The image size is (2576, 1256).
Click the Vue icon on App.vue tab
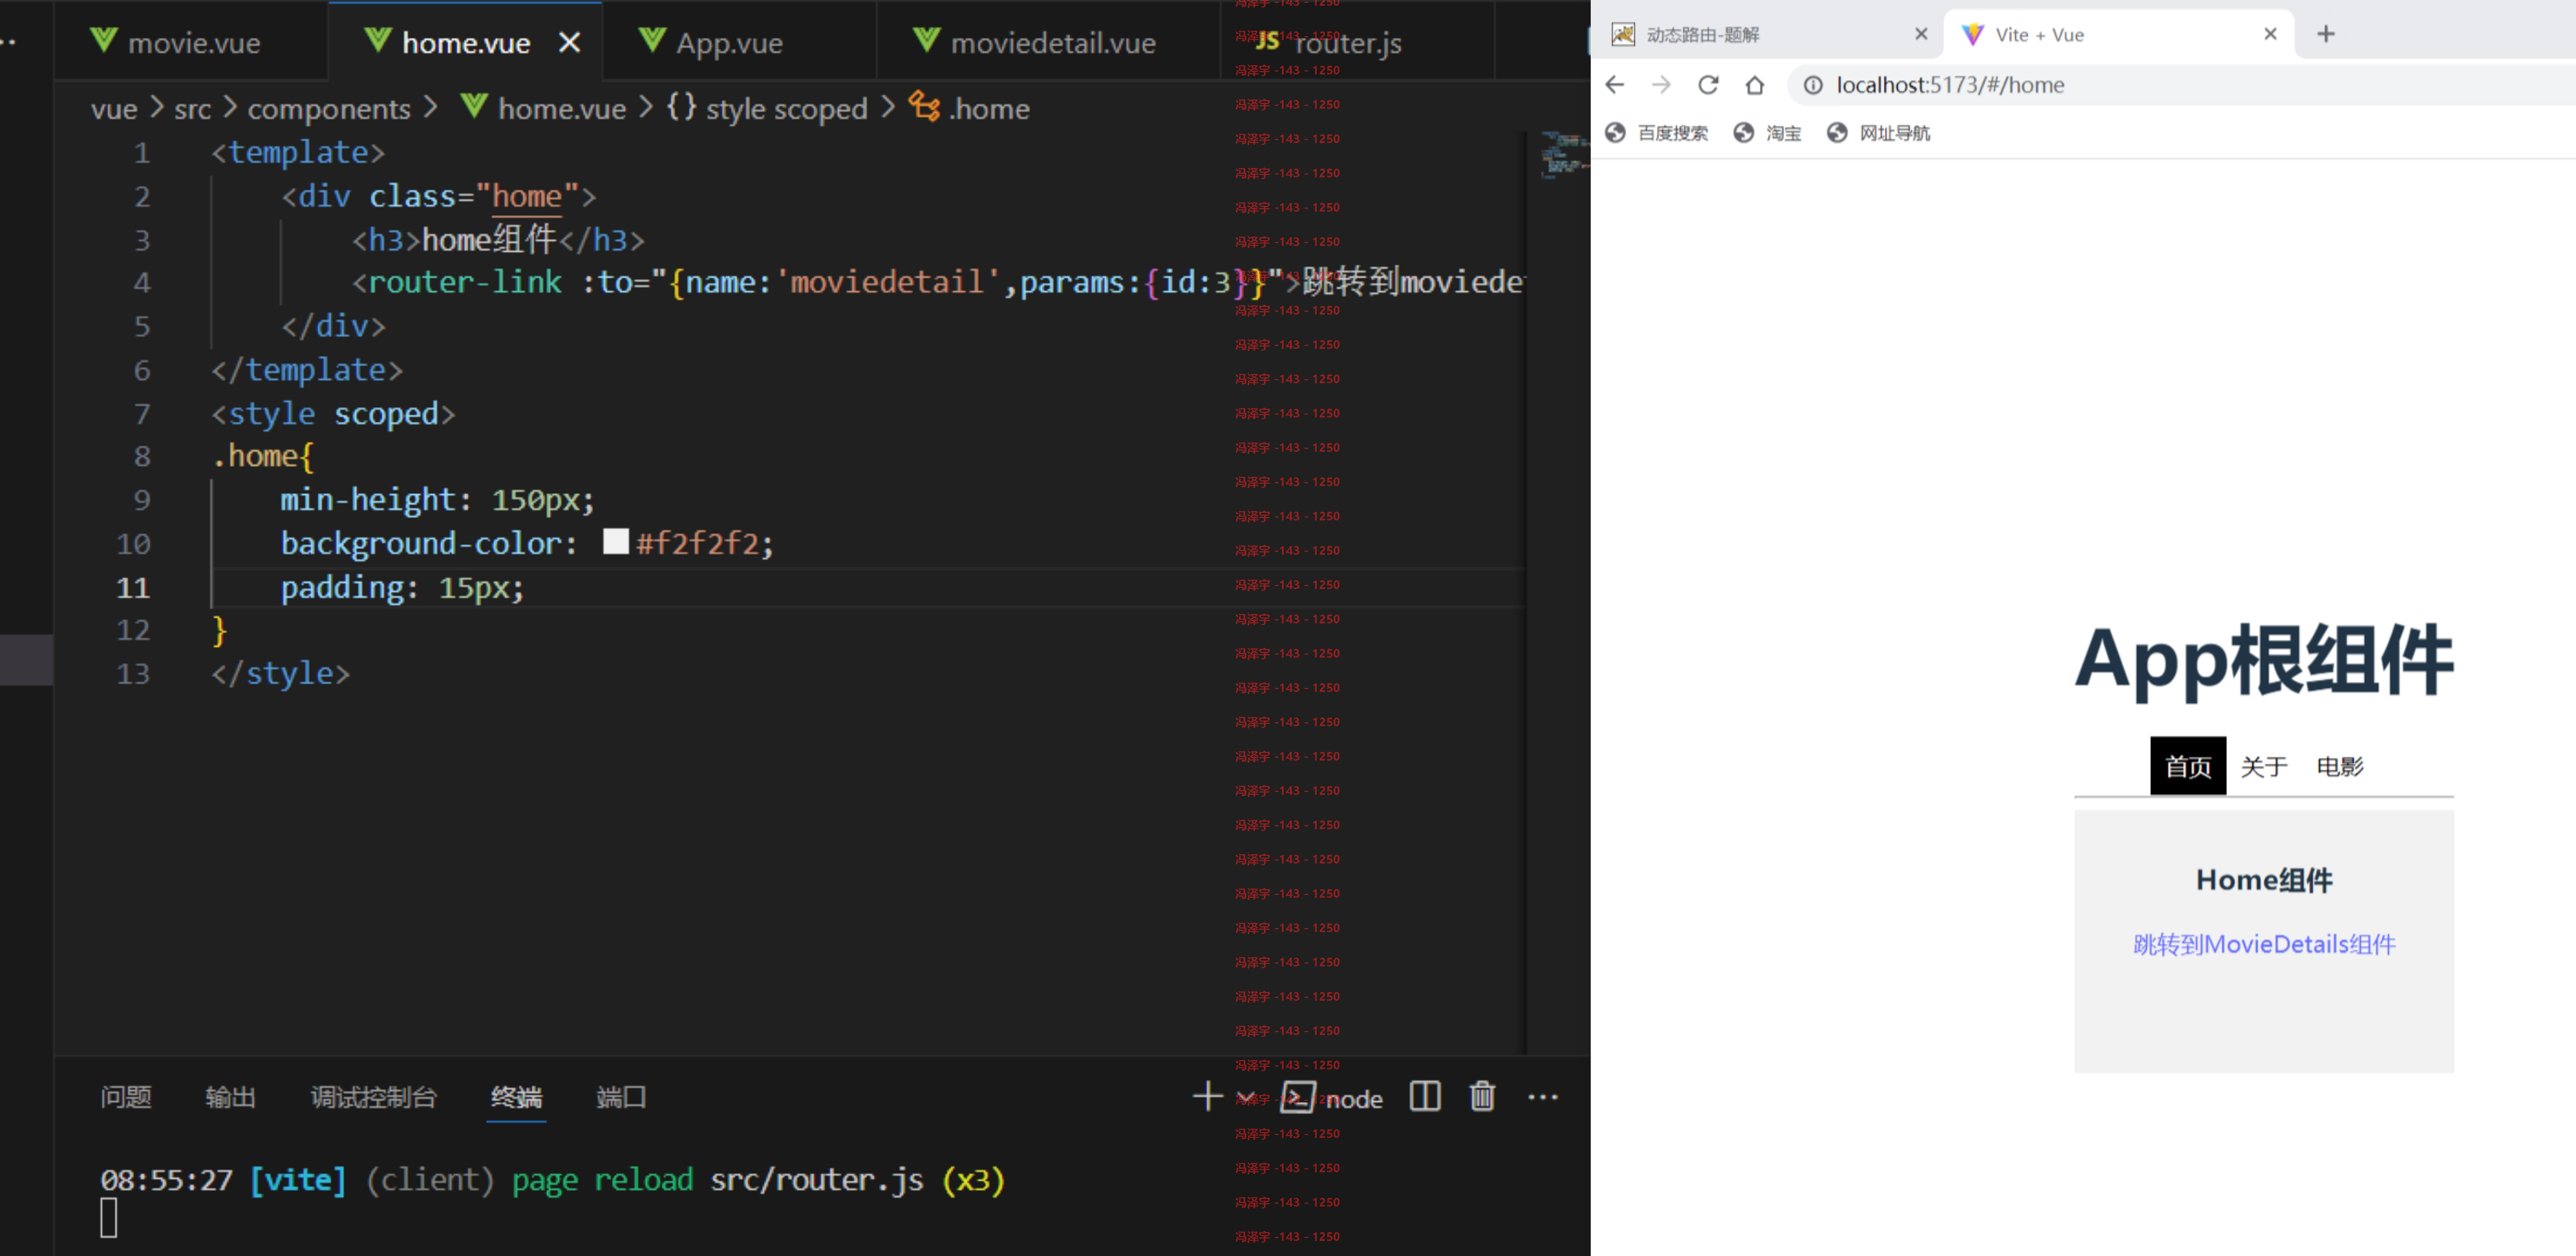651,40
